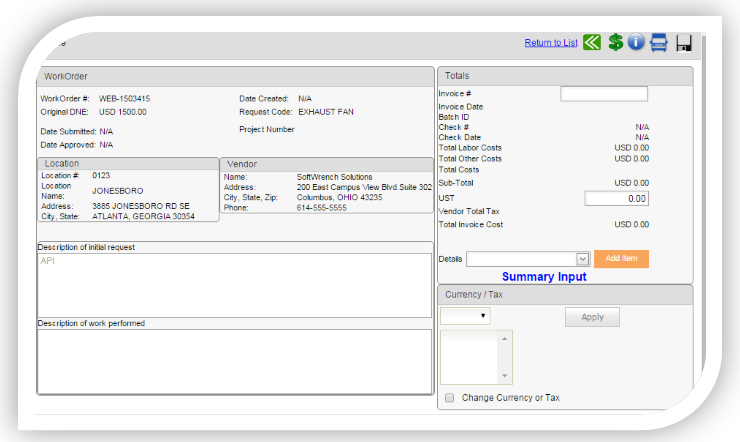Screen dimensions: 740x442
Task: Click the Description of initial request box
Action: 235,285
